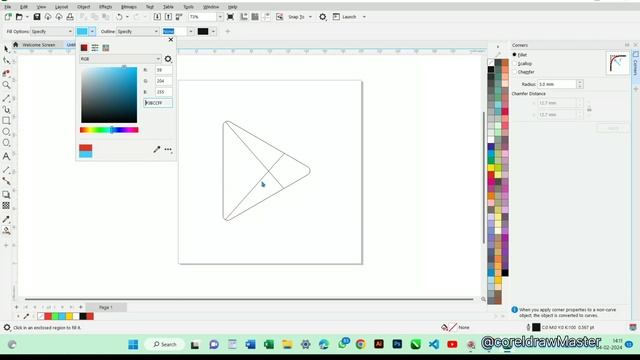The image size is (640, 360).
Task: Open the outline color dropdown arrow
Action: [x=213, y=31]
